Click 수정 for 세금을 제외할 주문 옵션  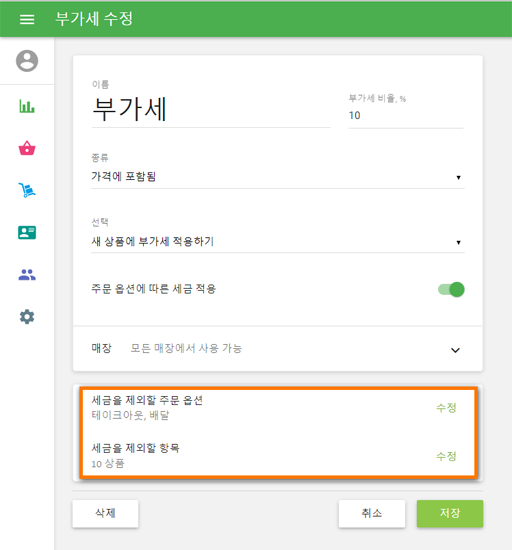coord(446,408)
